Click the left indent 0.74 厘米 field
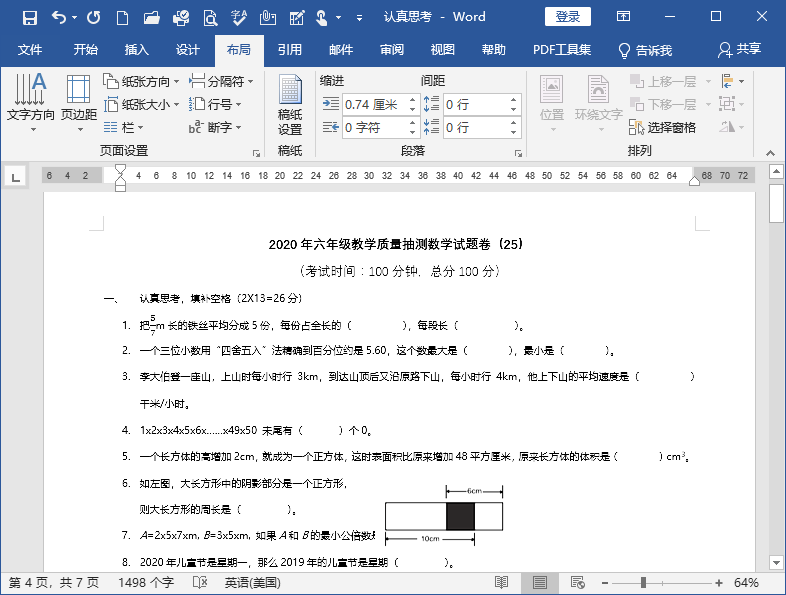This screenshot has width=786, height=595. [372, 104]
